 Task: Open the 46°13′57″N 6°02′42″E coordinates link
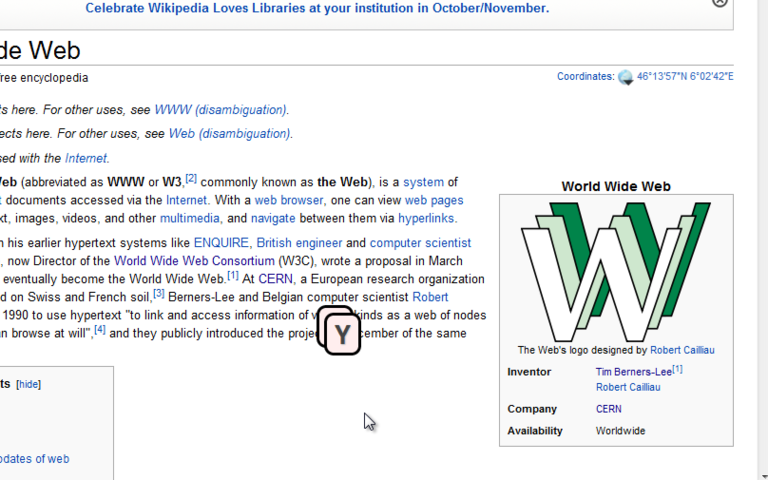click(x=685, y=76)
